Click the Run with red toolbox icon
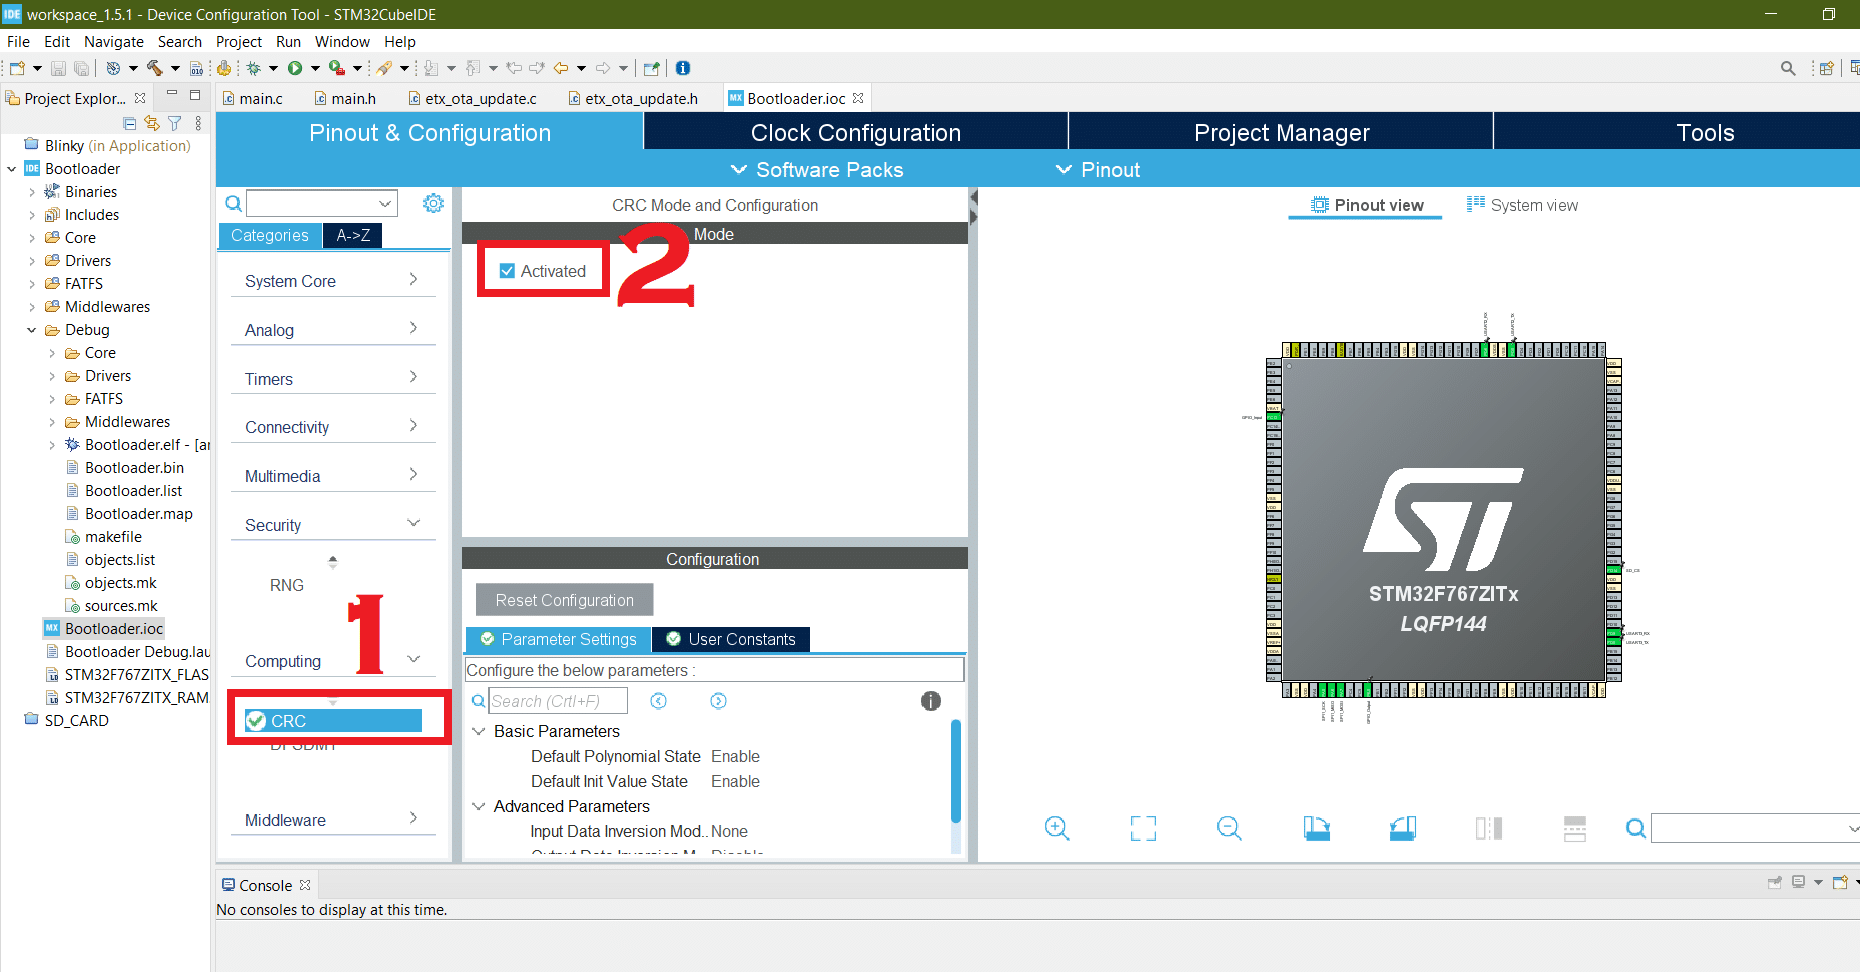This screenshot has height=972, width=1860. 337,68
